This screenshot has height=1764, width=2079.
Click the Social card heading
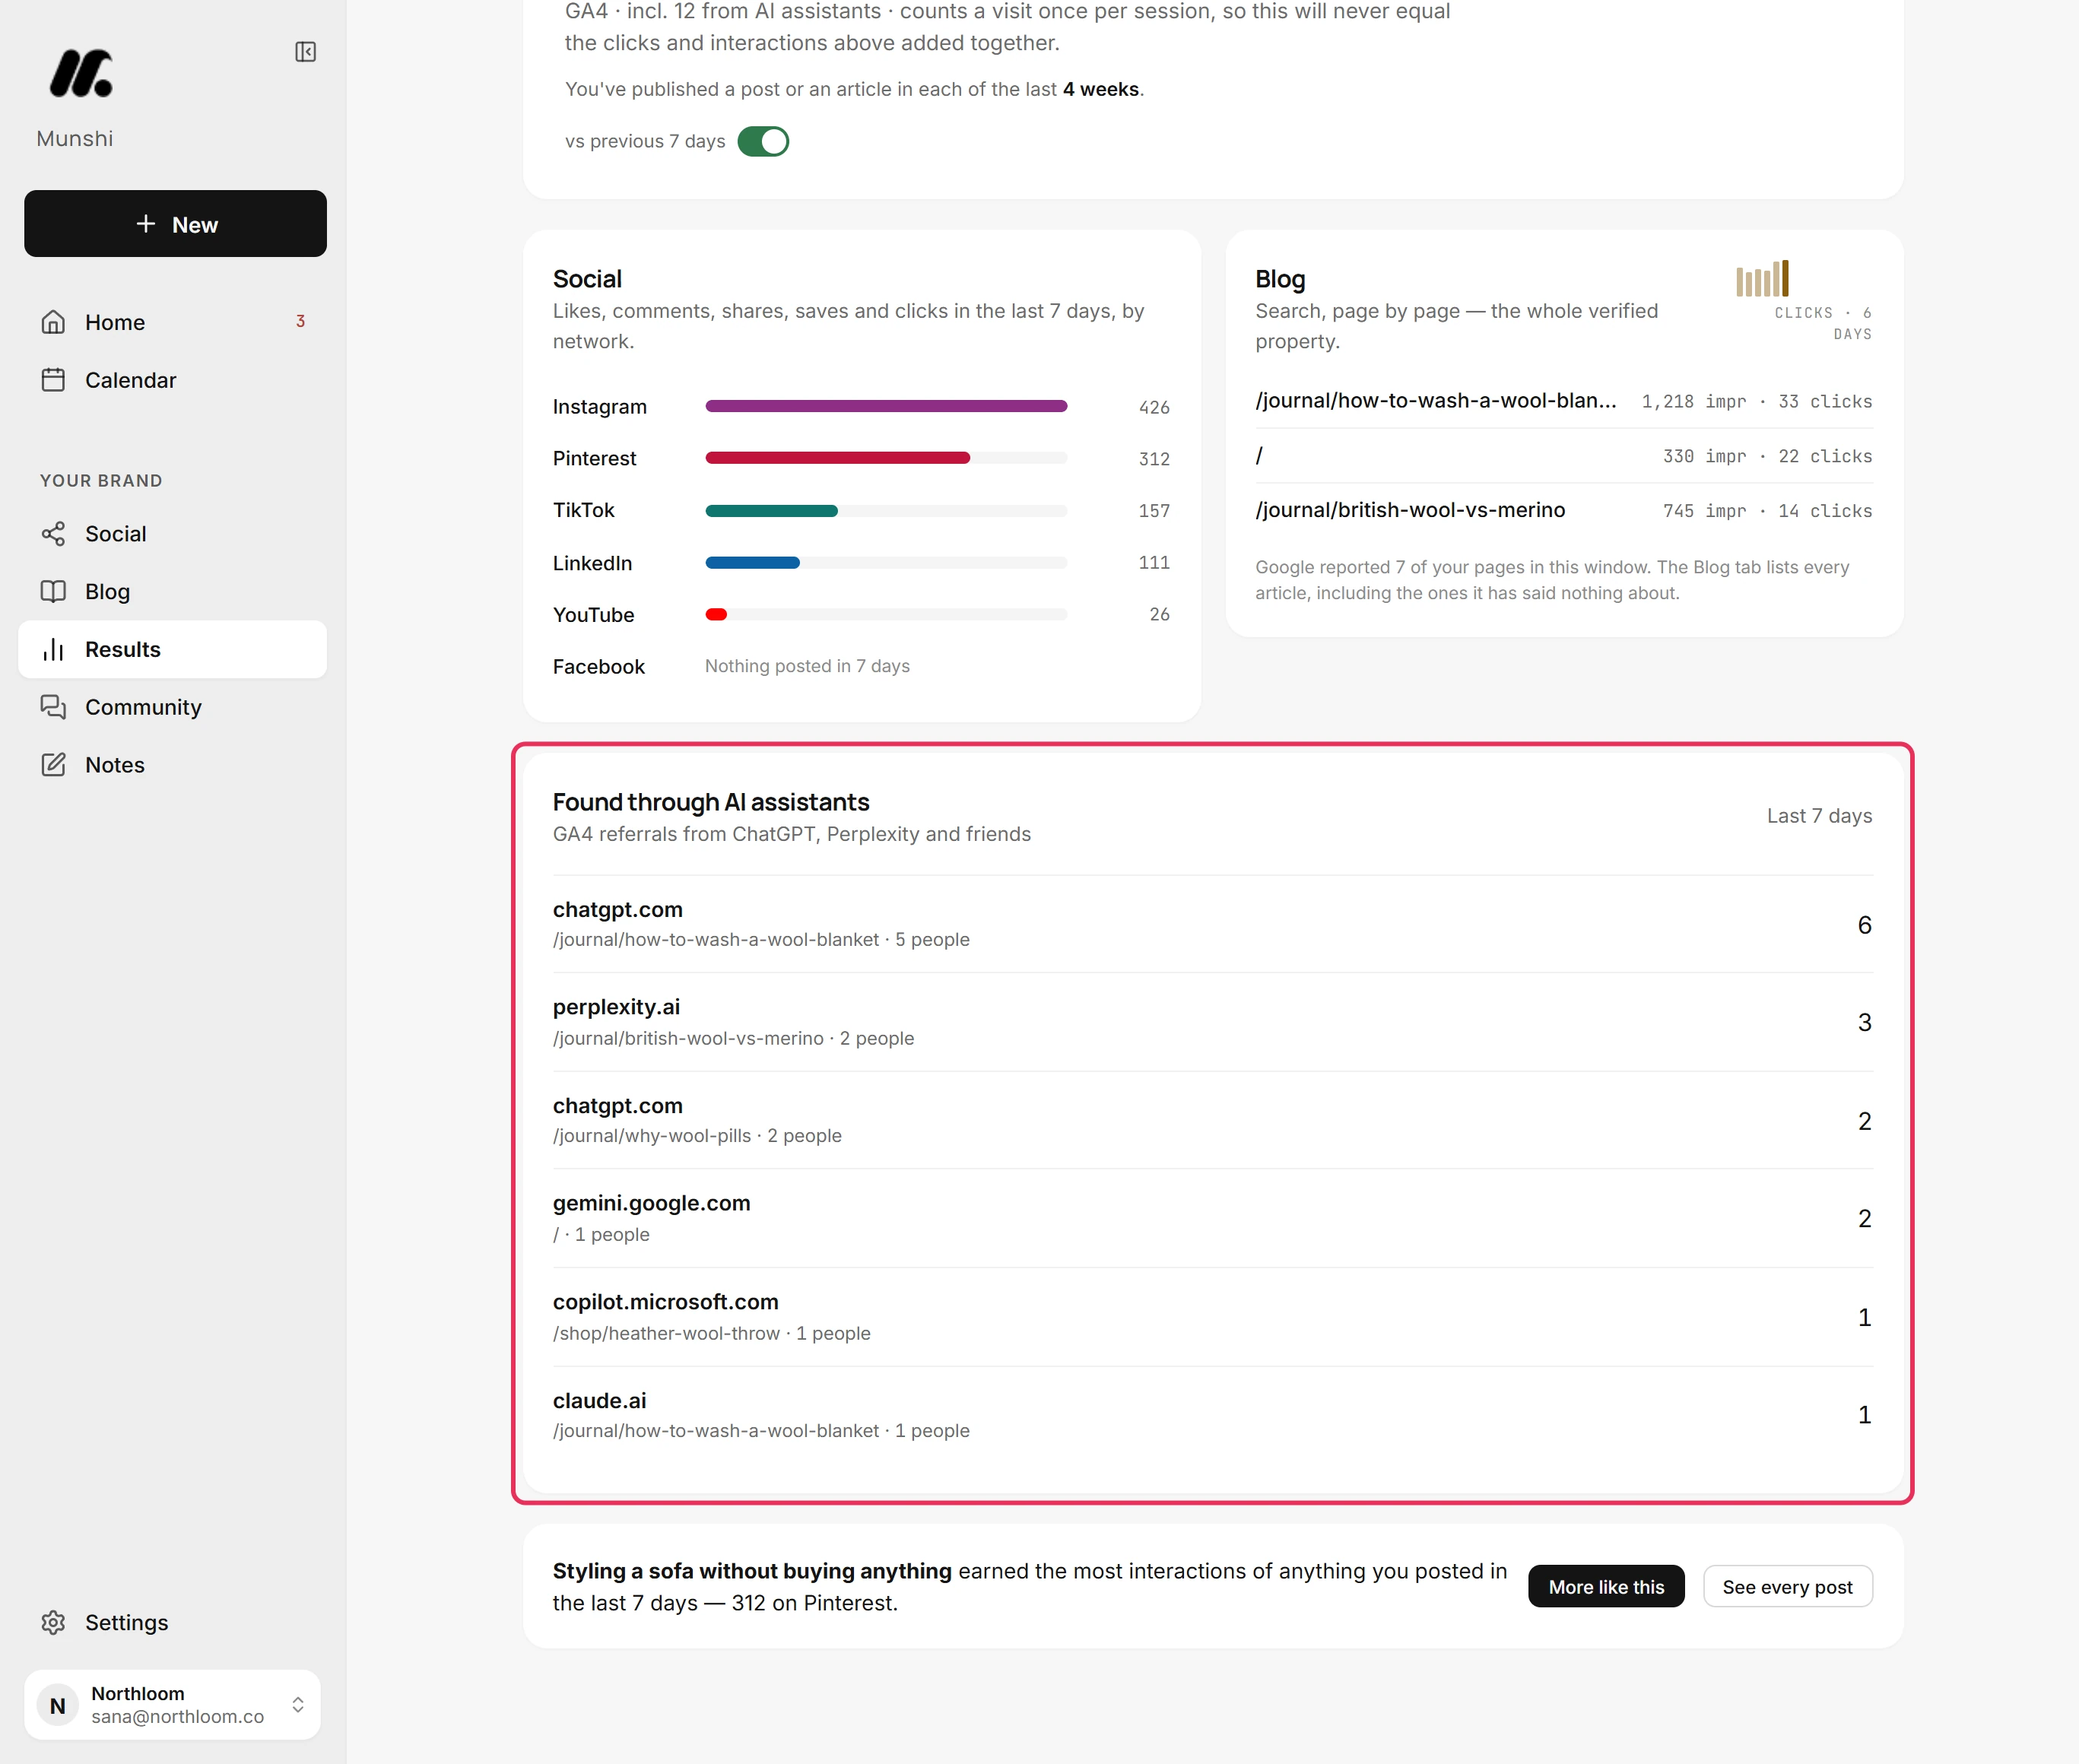tap(587, 279)
